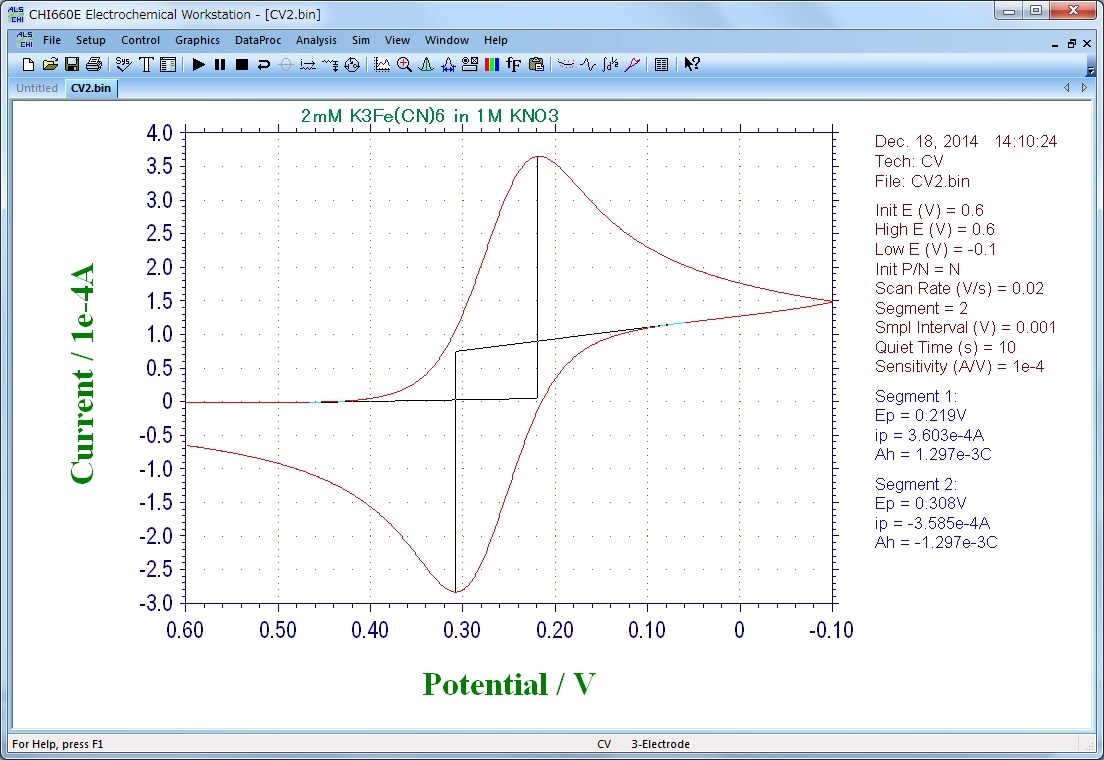Open the Setup menu
This screenshot has height=760, width=1104.
(x=90, y=41)
